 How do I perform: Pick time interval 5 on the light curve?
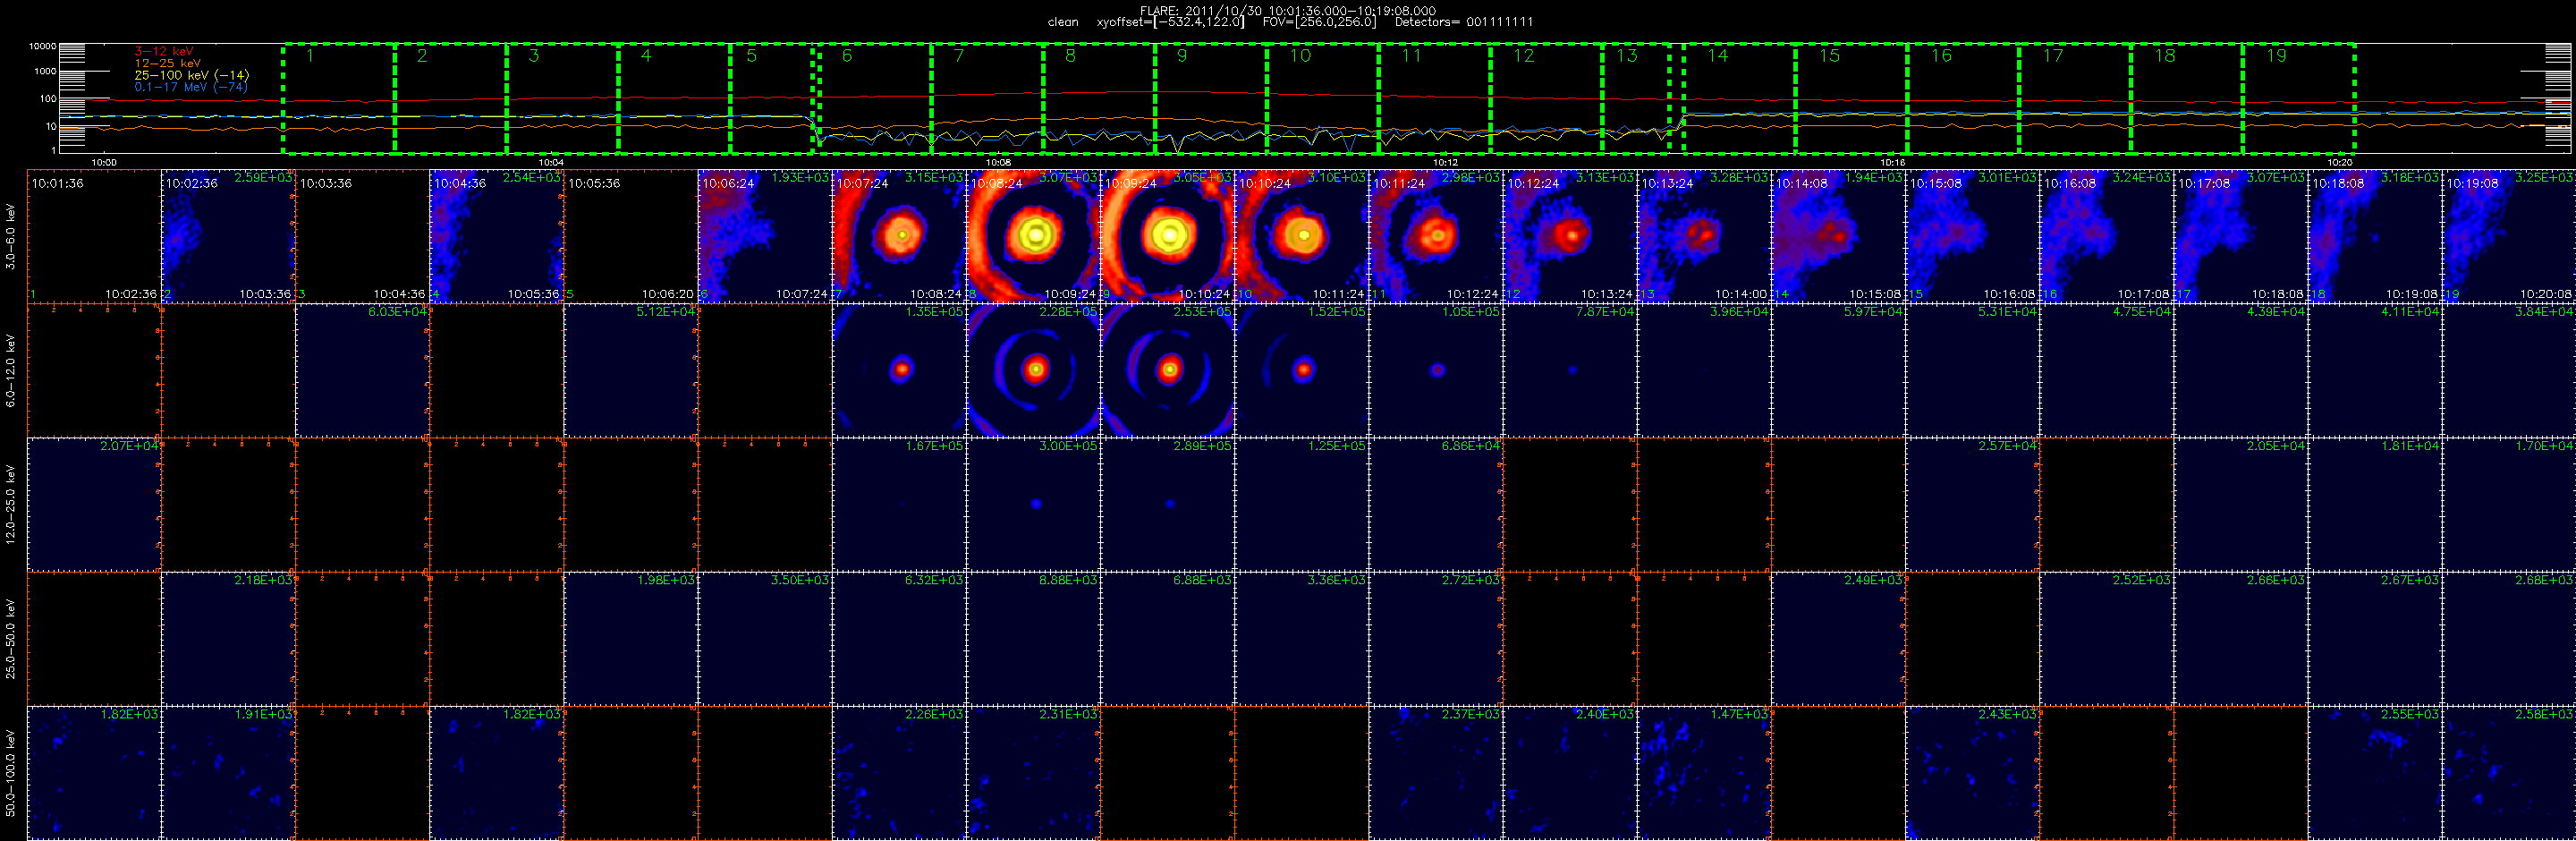[772, 98]
